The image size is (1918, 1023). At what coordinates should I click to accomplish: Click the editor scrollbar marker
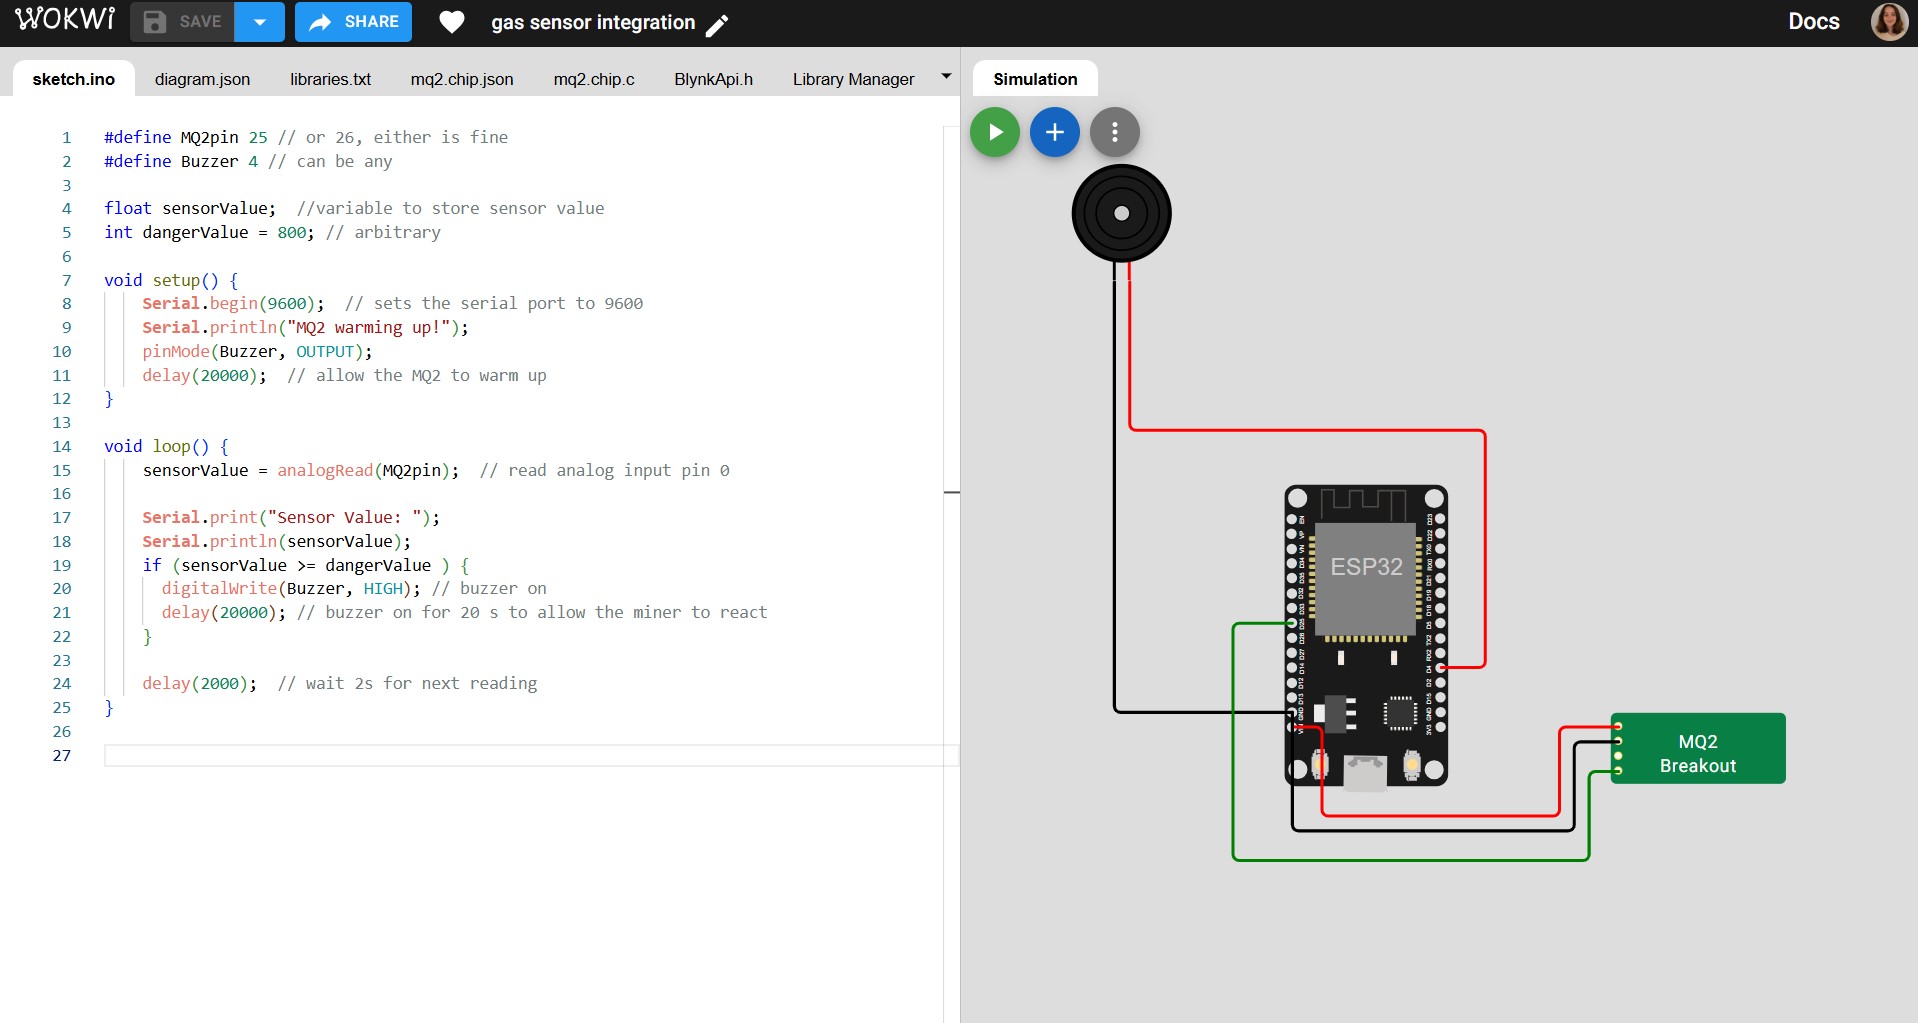pyautogui.click(x=952, y=492)
